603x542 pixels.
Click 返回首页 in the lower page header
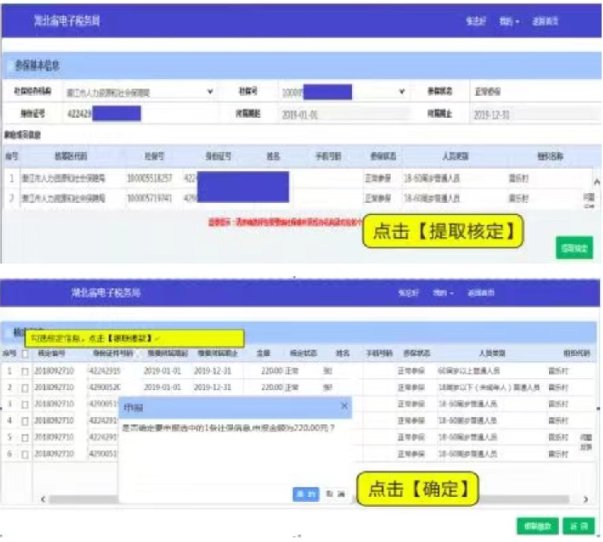[483, 293]
